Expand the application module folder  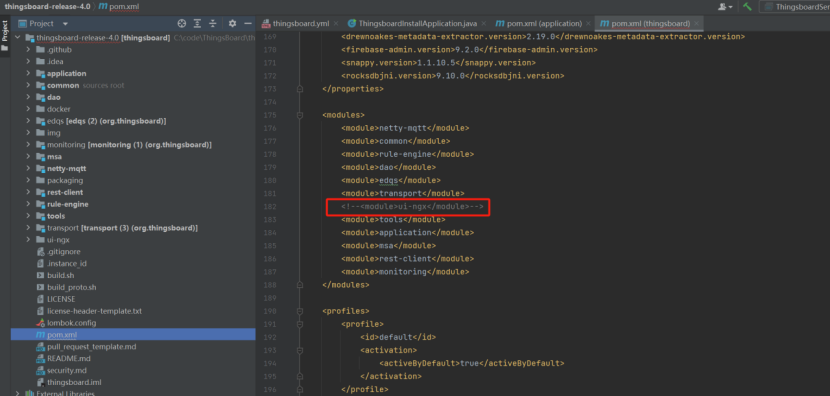click(28, 74)
